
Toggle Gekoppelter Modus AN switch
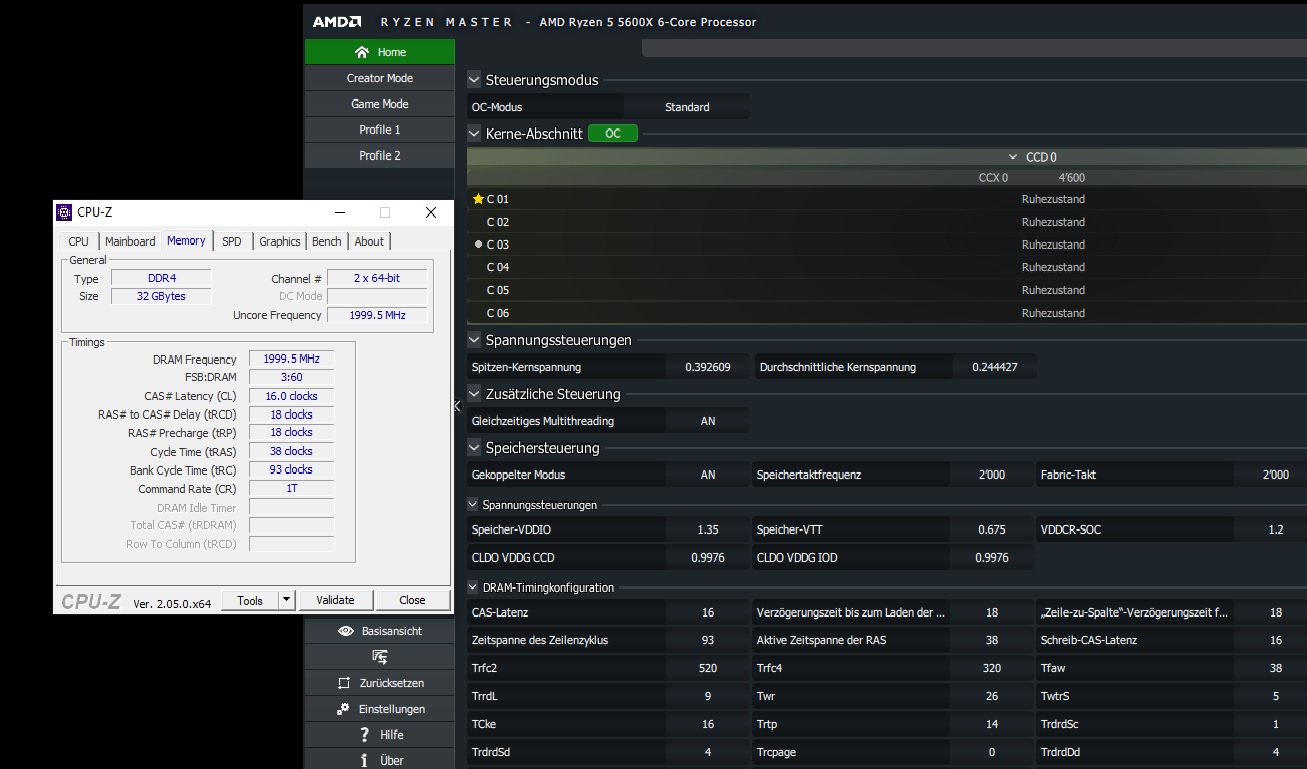708,475
